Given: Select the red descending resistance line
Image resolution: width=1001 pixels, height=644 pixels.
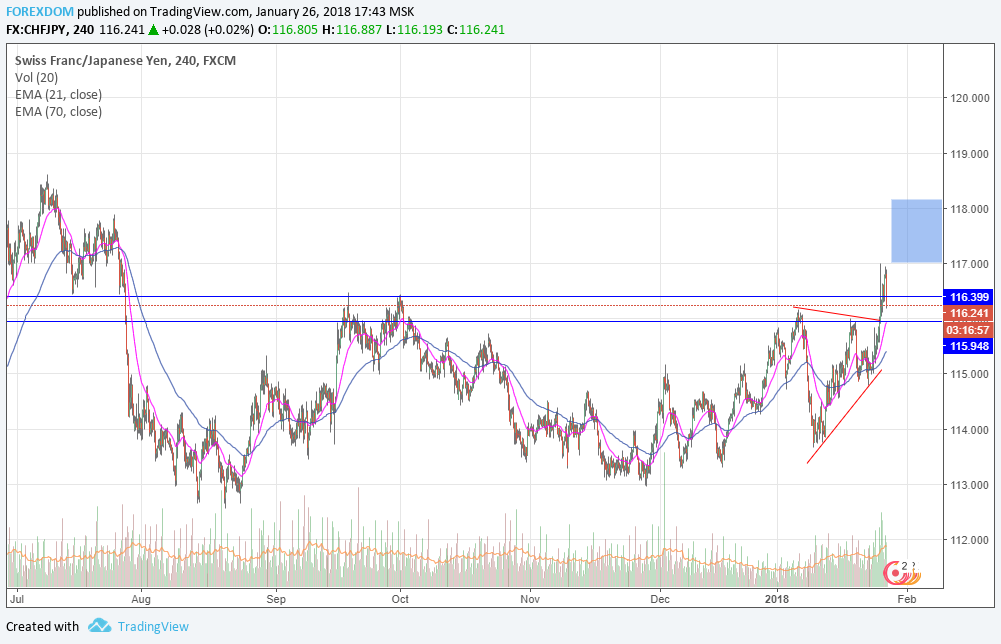Looking at the screenshot, I should pyautogui.click(x=836, y=314).
